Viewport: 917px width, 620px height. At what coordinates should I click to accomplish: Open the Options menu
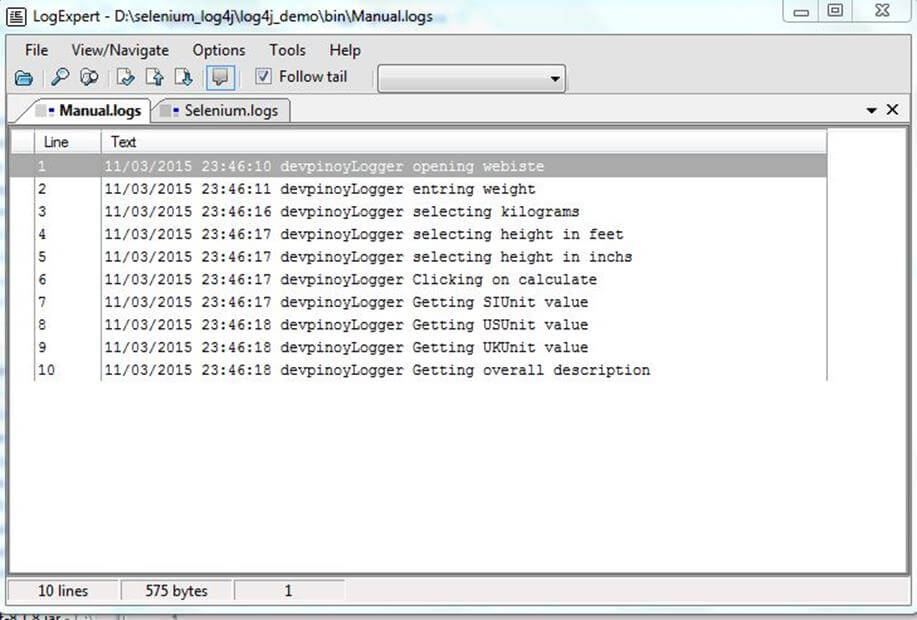pyautogui.click(x=218, y=50)
